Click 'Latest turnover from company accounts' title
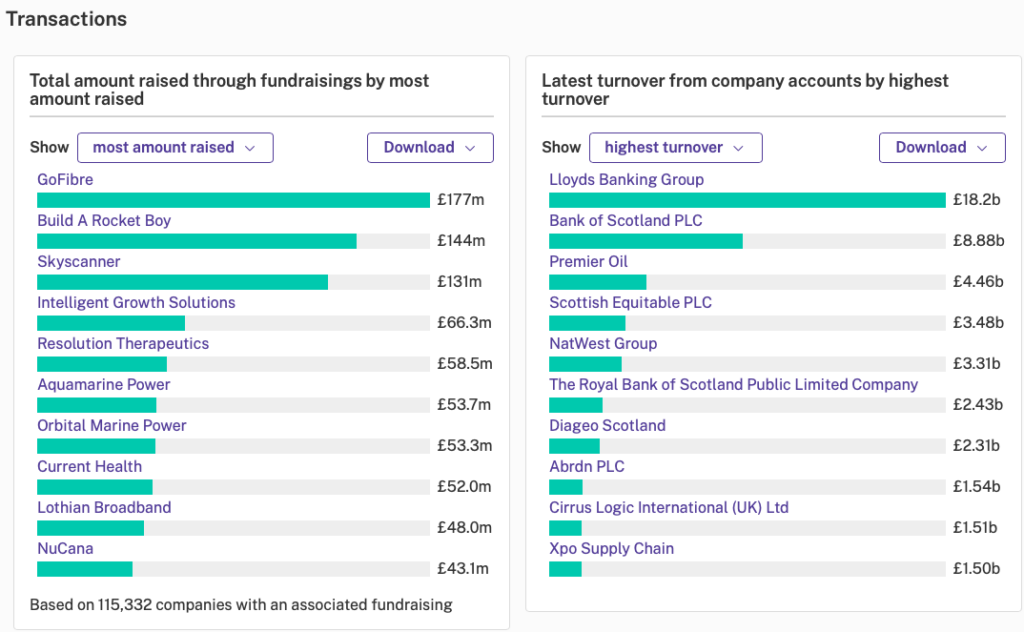Image resolution: width=1024 pixels, height=632 pixels. 744,90
